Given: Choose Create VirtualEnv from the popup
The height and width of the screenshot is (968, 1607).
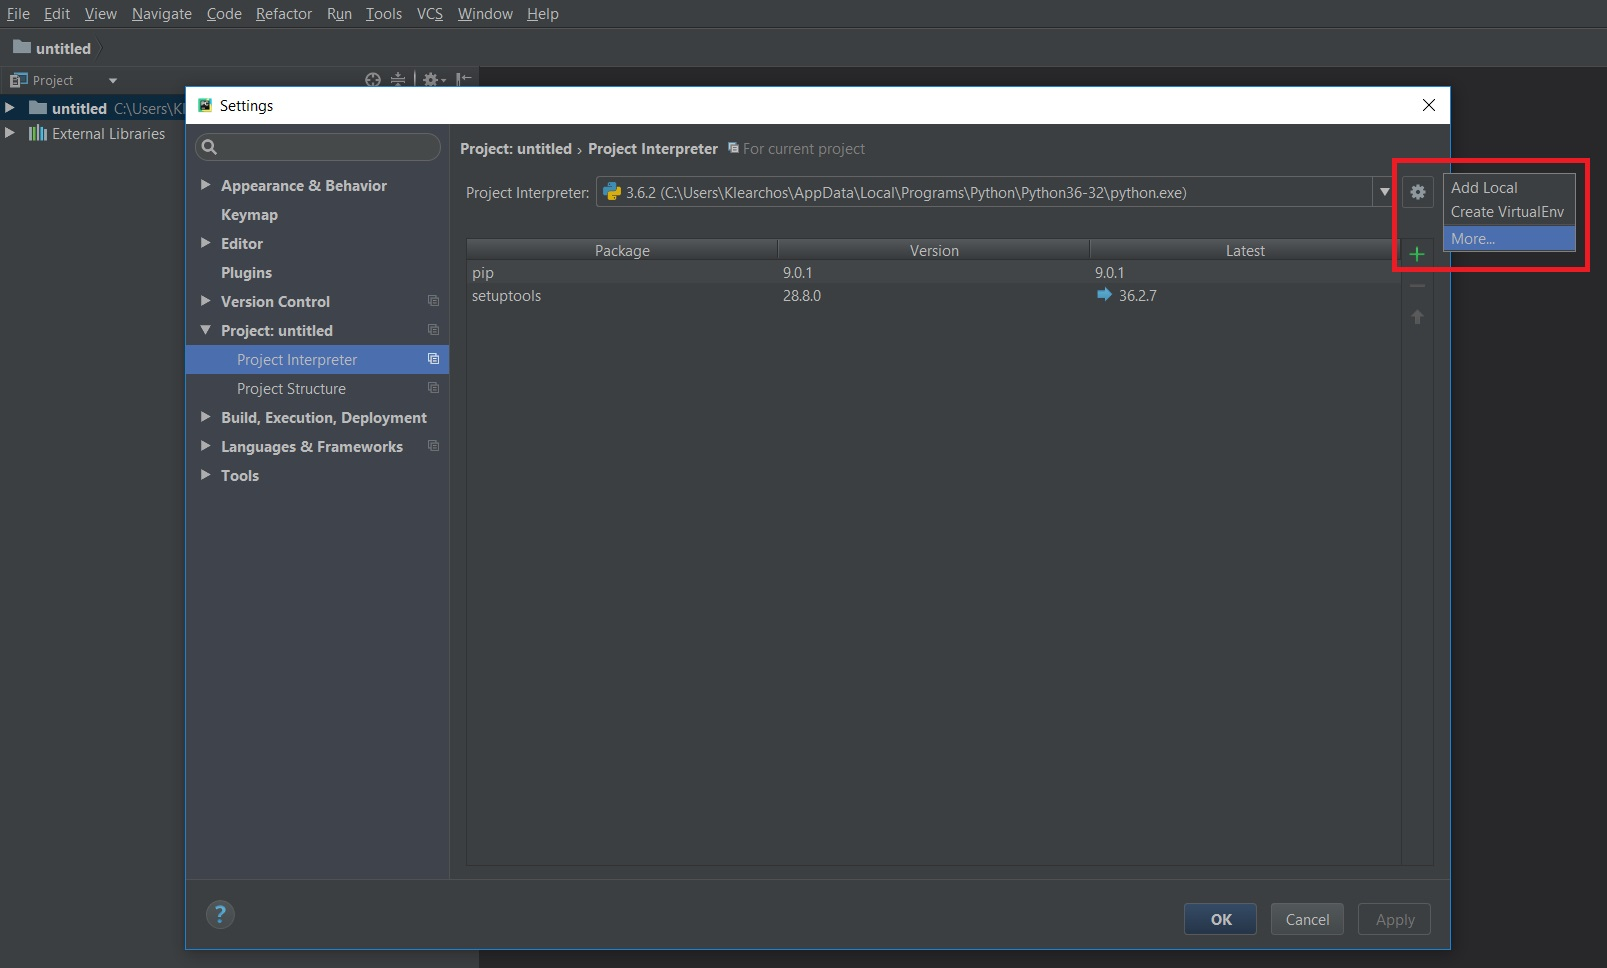Looking at the screenshot, I should coord(1507,211).
